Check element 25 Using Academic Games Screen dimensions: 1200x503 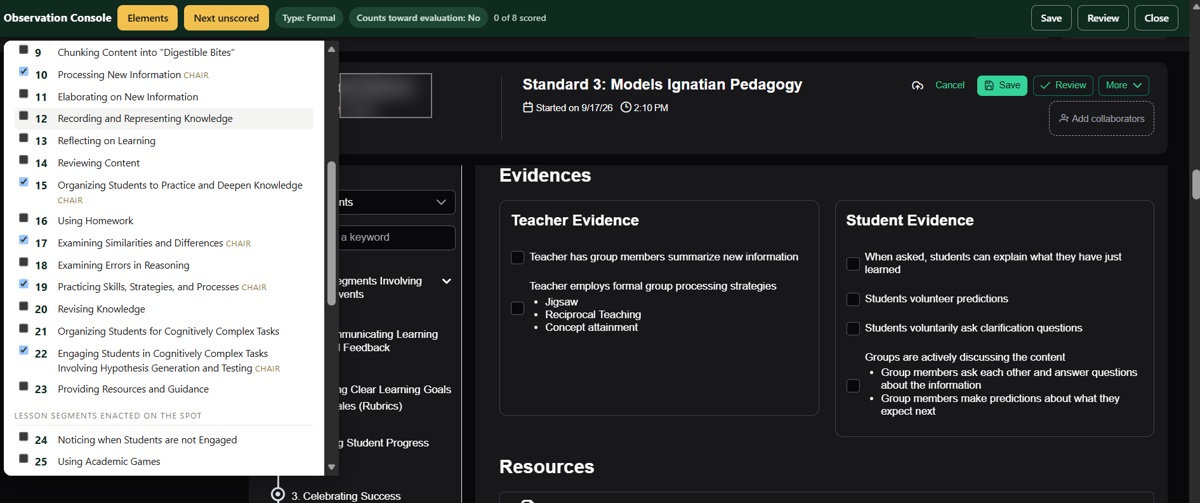pyautogui.click(x=24, y=459)
